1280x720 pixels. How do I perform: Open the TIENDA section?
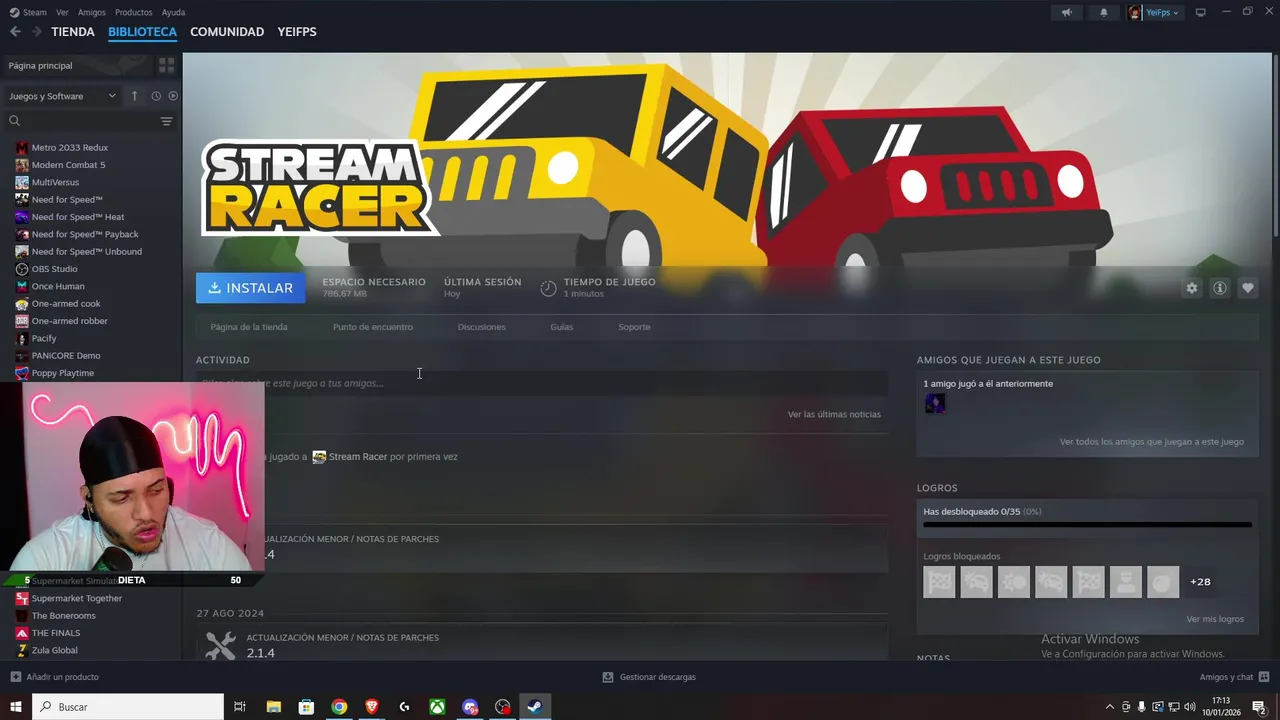73,32
